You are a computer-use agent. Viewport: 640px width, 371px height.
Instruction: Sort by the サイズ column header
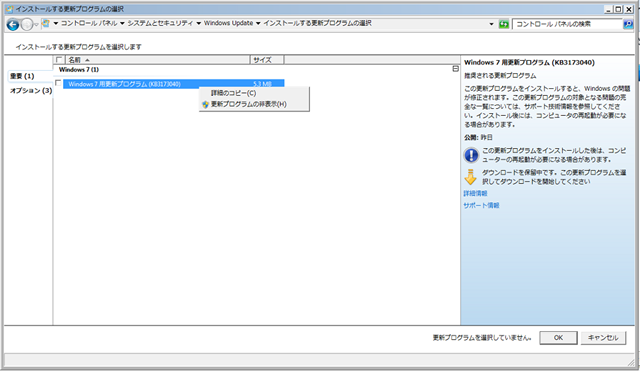267,60
